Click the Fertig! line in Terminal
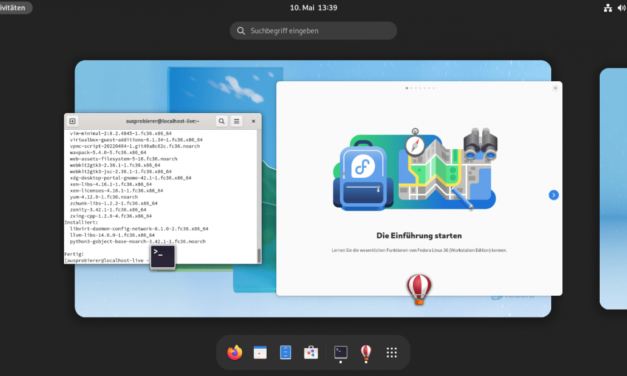This screenshot has height=376, width=627. pos(74,254)
